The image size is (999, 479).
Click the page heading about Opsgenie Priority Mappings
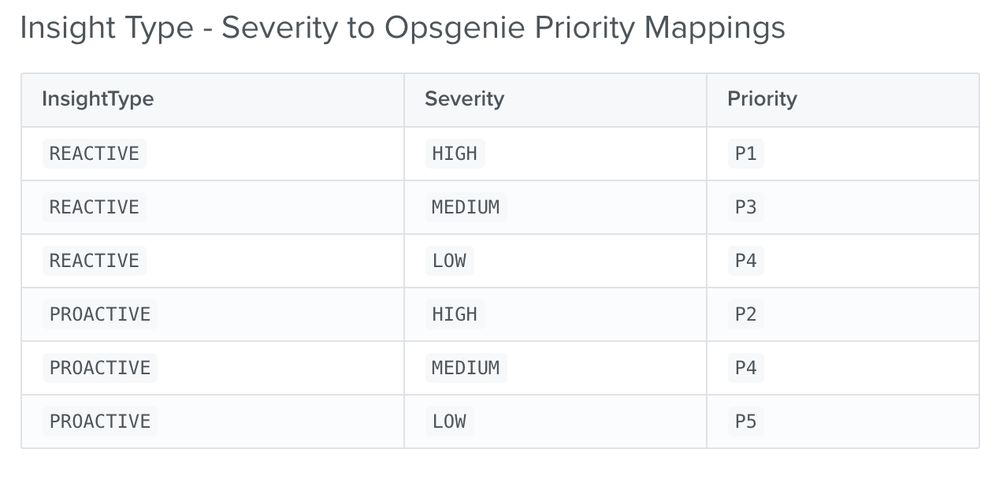tap(402, 29)
